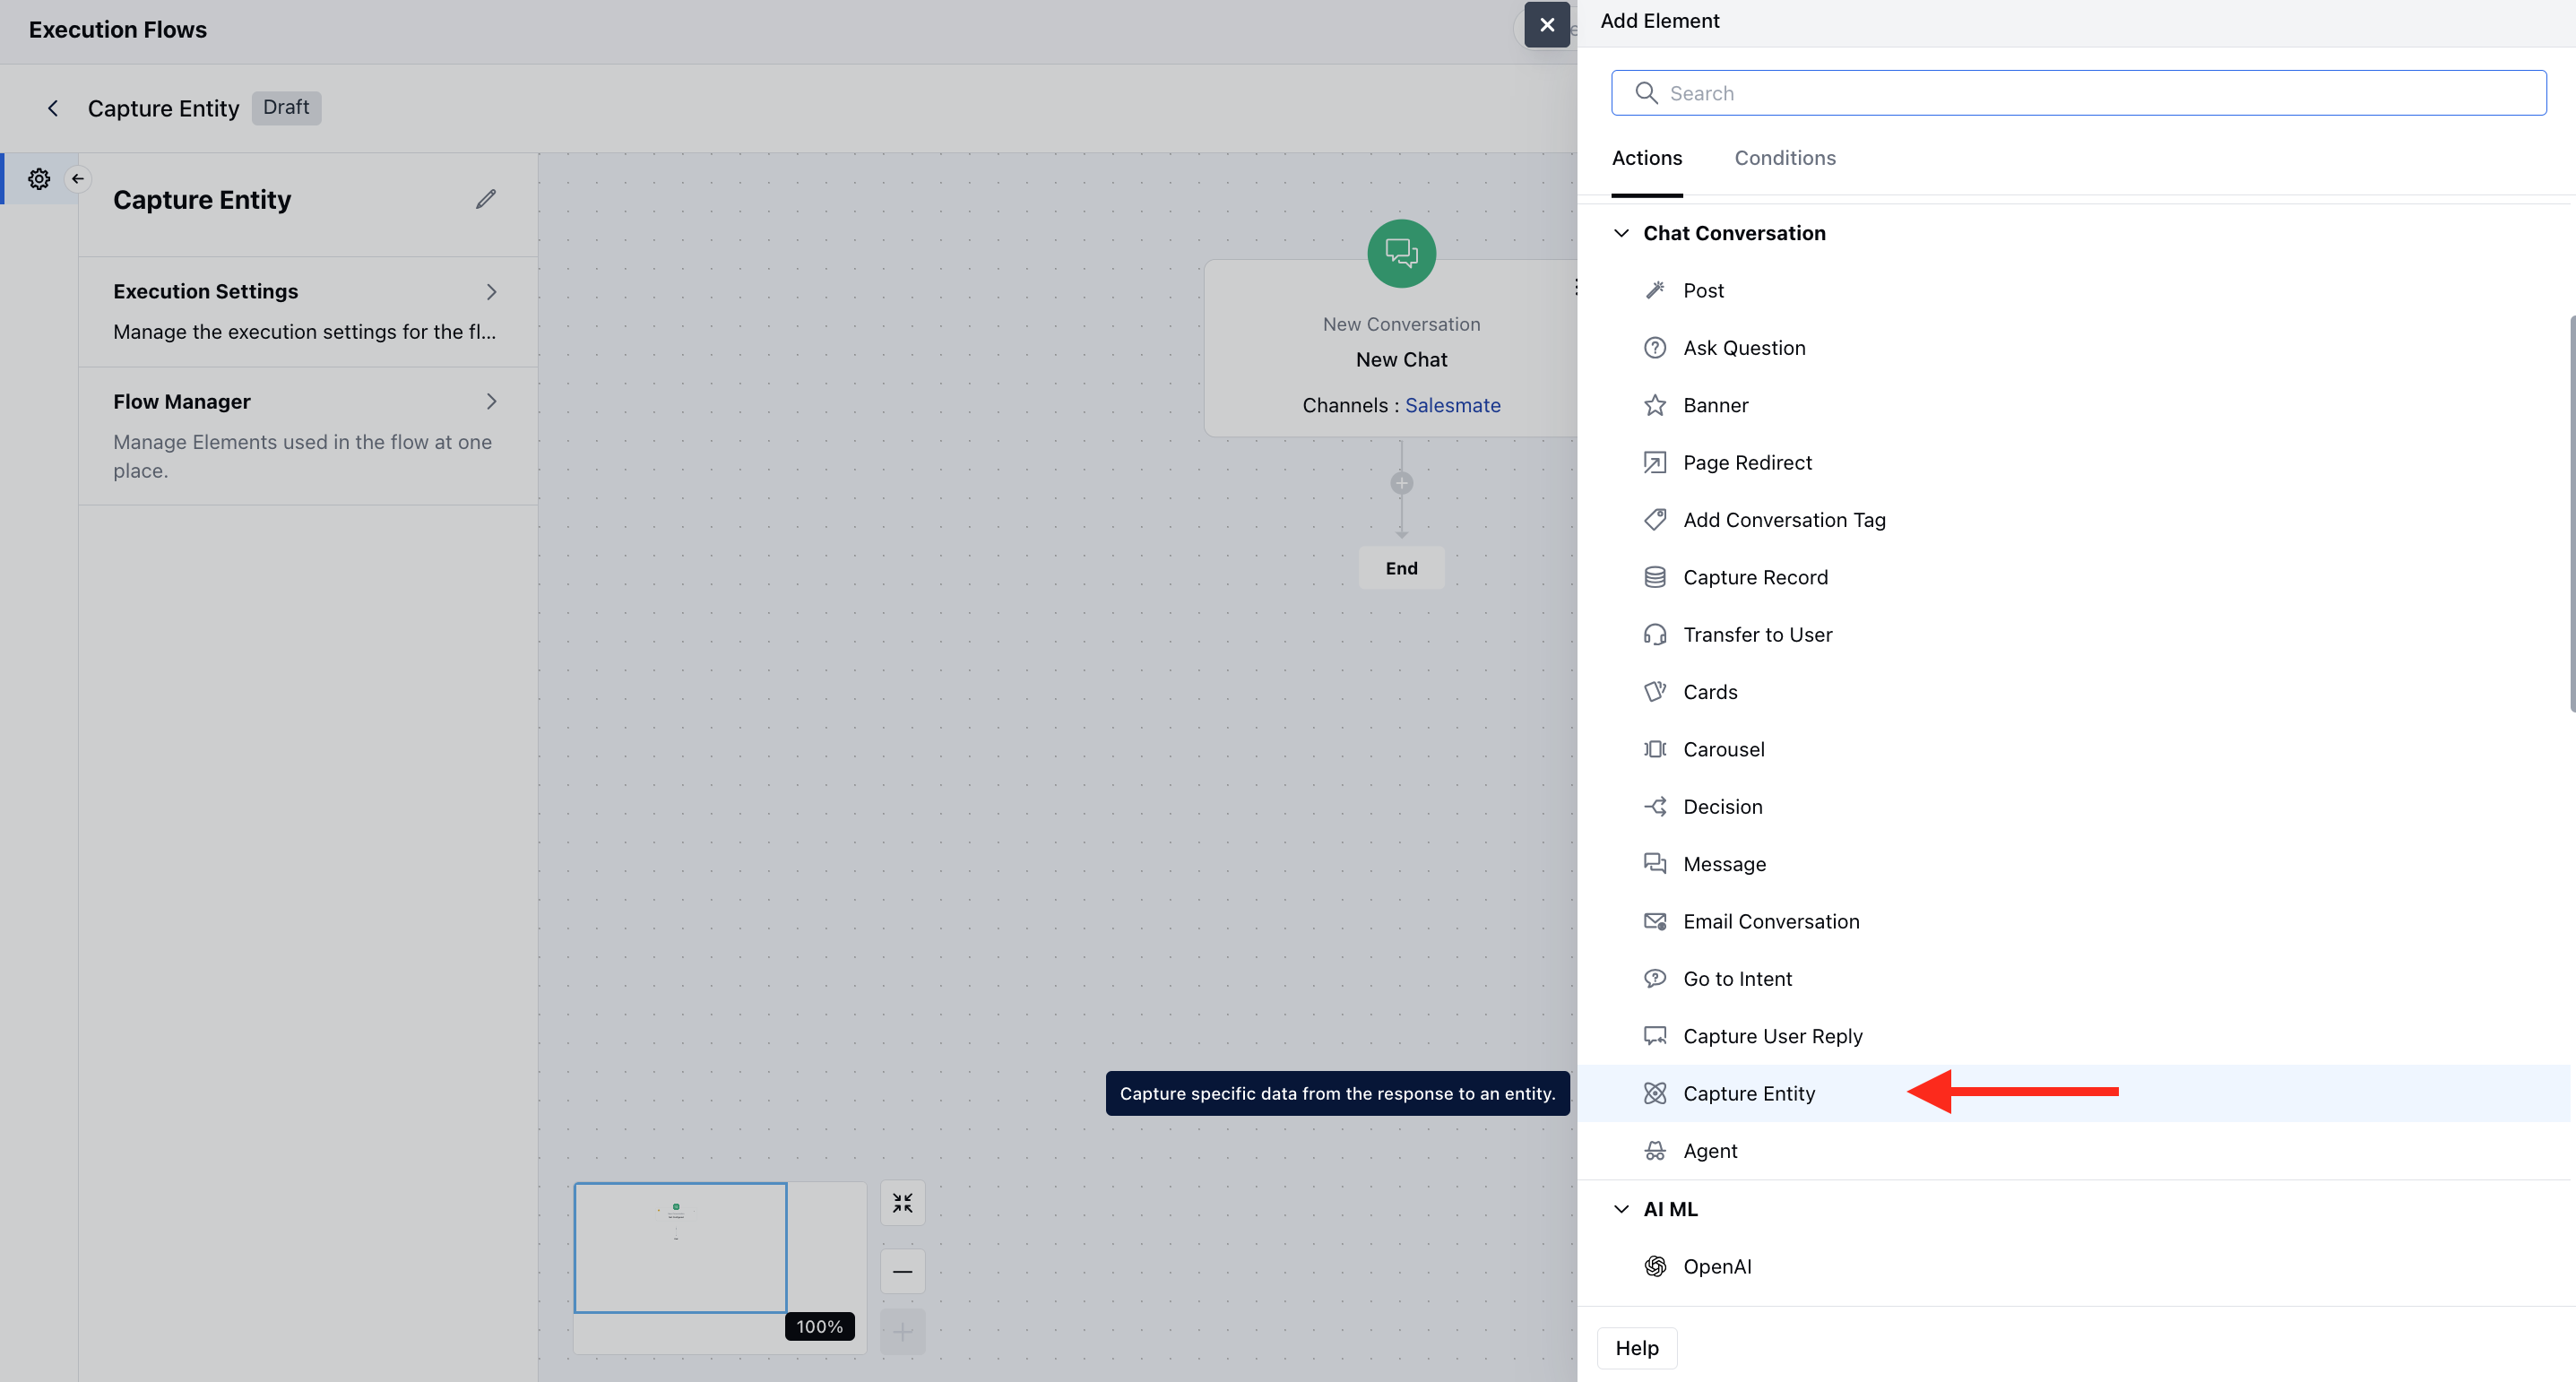The width and height of the screenshot is (2576, 1382).
Task: Click the End node
Action: 1401,568
